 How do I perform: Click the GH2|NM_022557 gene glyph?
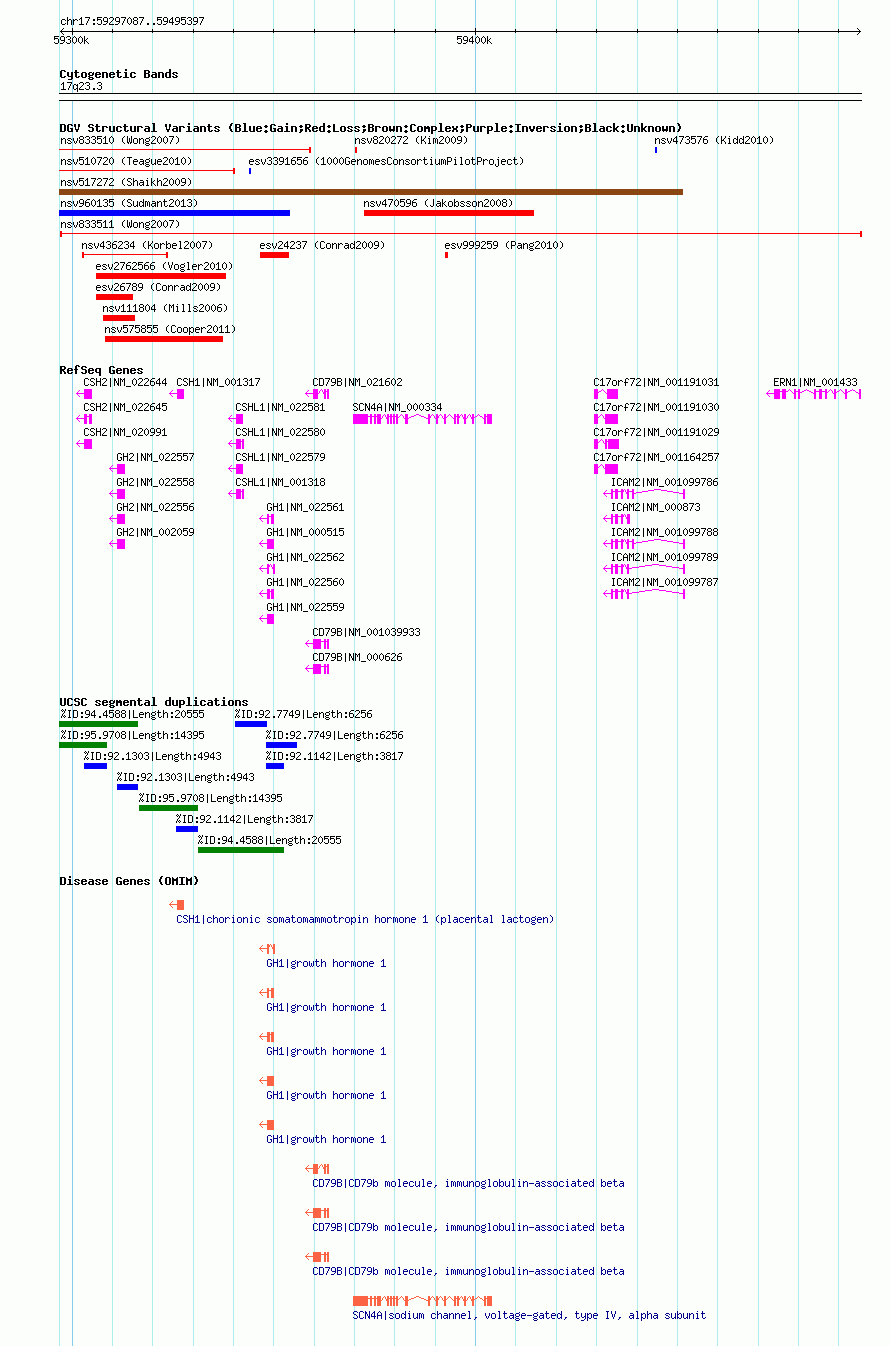118,469
